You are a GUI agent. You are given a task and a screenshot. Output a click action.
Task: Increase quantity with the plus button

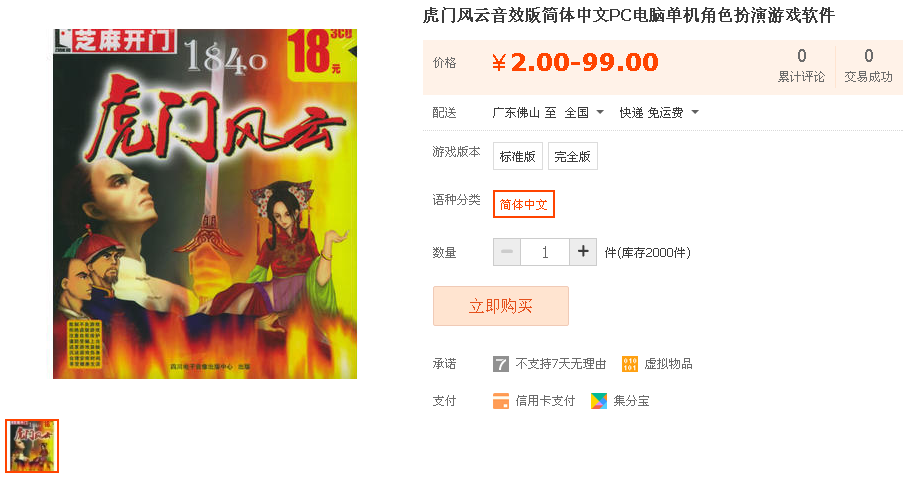pyautogui.click(x=583, y=252)
